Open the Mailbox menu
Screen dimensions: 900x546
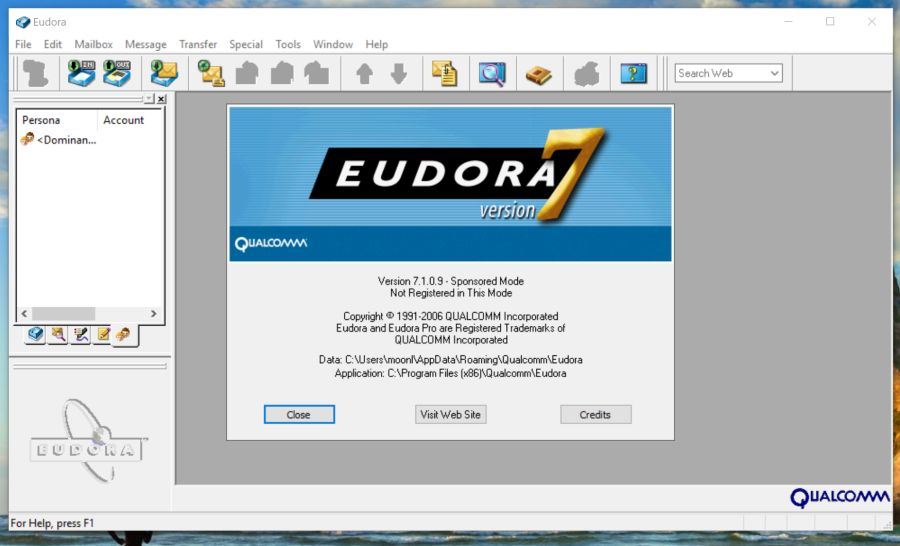click(93, 44)
